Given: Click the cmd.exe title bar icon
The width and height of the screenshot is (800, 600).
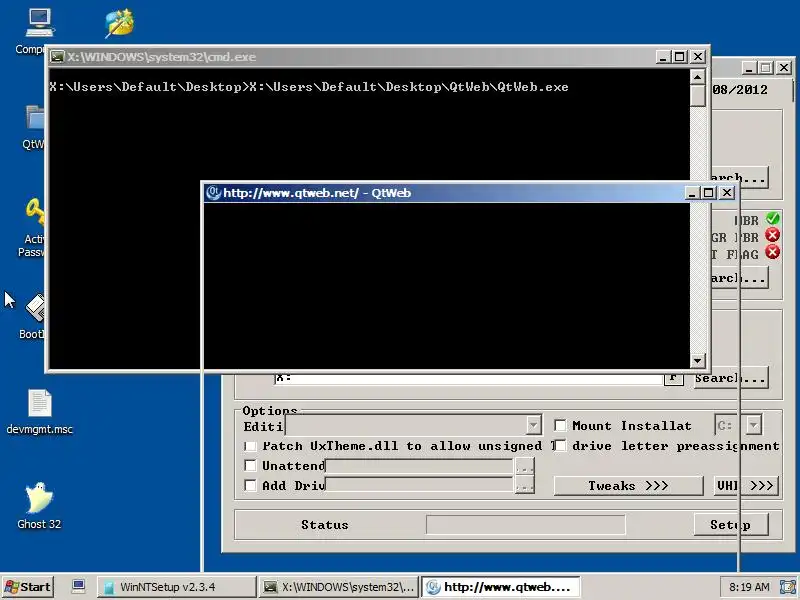Looking at the screenshot, I should [58, 57].
